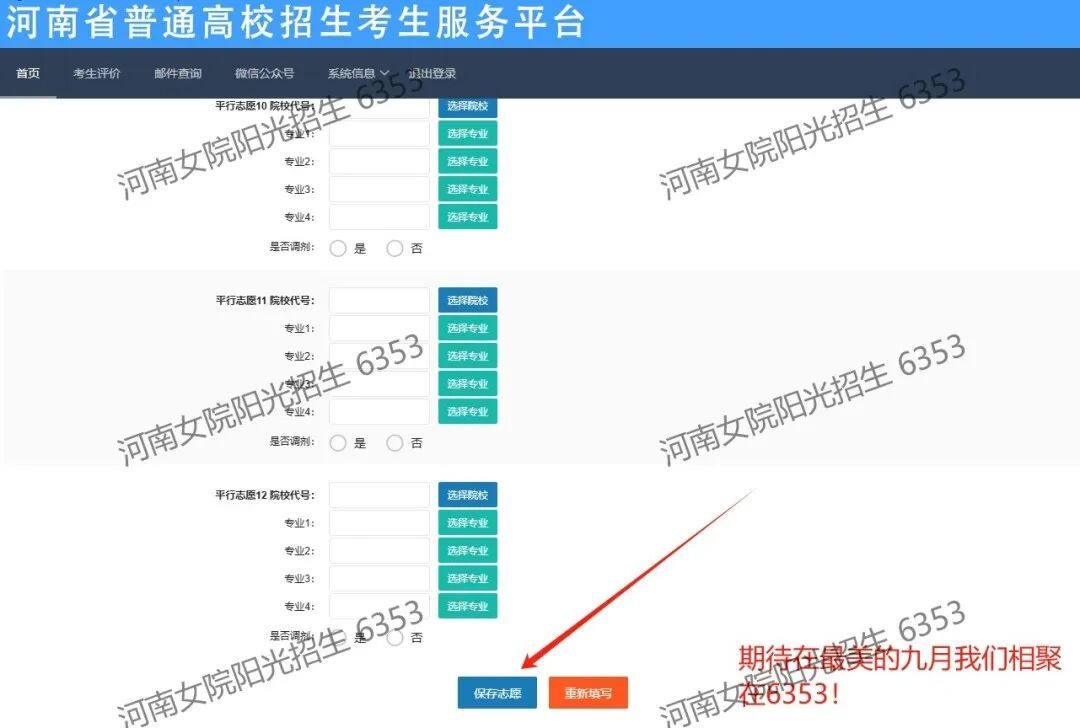1080x728 pixels.
Task: Choose 是 for 平行志愿11 是否调剂
Action: click(x=338, y=442)
